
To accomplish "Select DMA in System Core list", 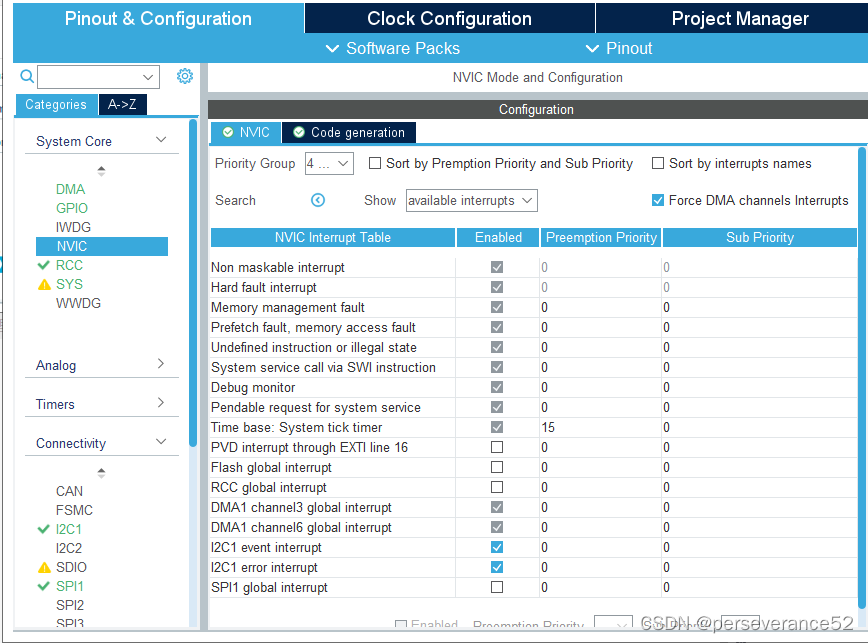I will tap(70, 189).
